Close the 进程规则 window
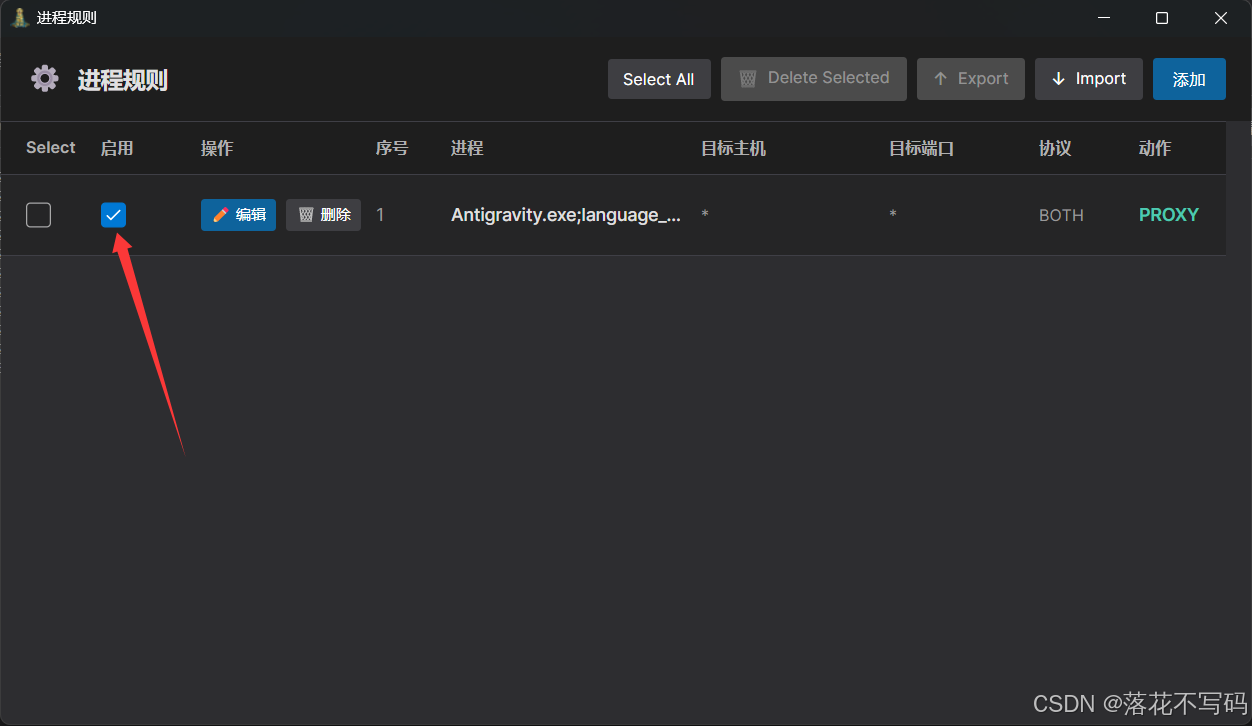Image resolution: width=1252 pixels, height=726 pixels. 1221,18
